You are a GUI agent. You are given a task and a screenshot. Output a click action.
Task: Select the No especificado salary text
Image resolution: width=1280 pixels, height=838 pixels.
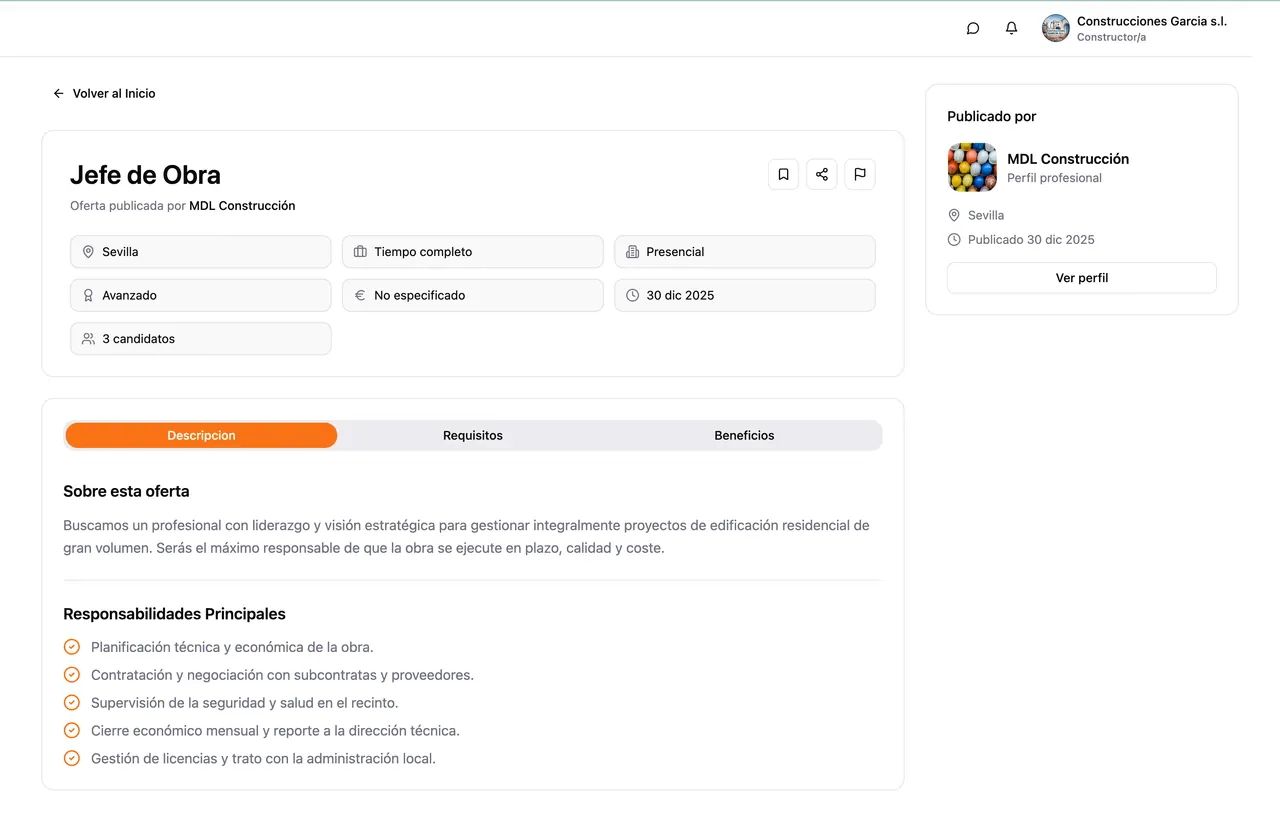click(420, 295)
